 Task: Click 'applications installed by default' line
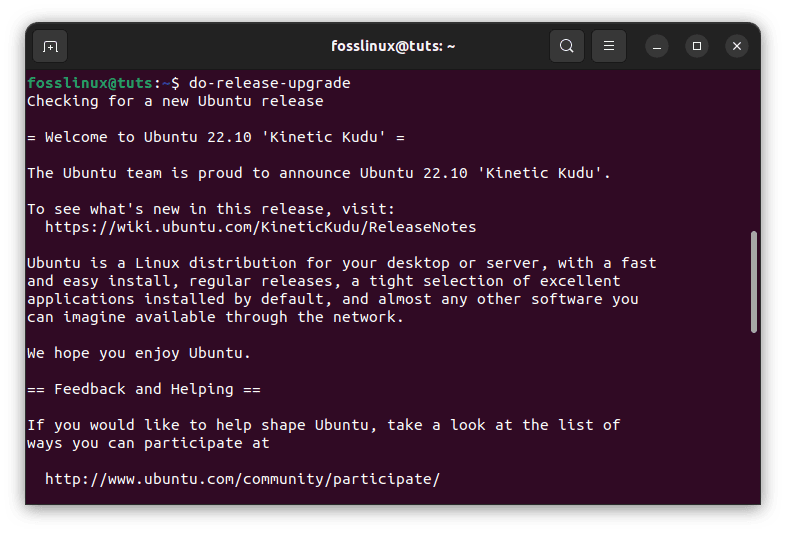333,299
